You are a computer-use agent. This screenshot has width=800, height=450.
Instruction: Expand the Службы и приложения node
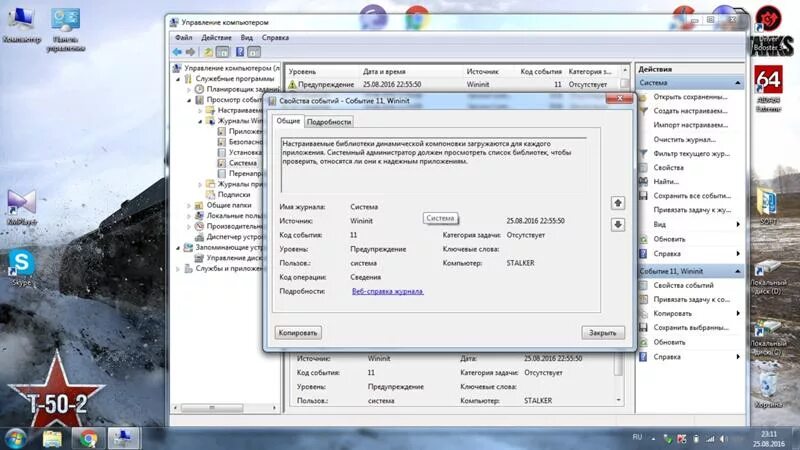(178, 268)
